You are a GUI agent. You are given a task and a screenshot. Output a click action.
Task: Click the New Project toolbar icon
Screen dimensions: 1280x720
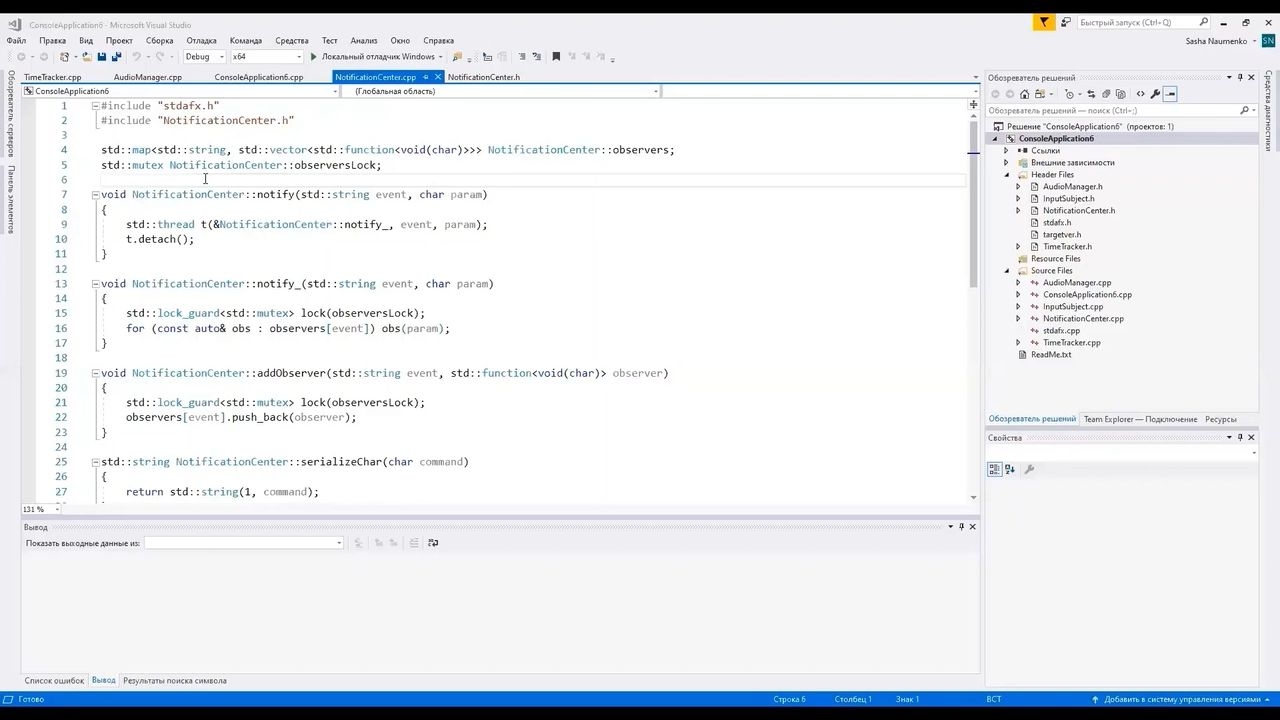[x=64, y=57]
